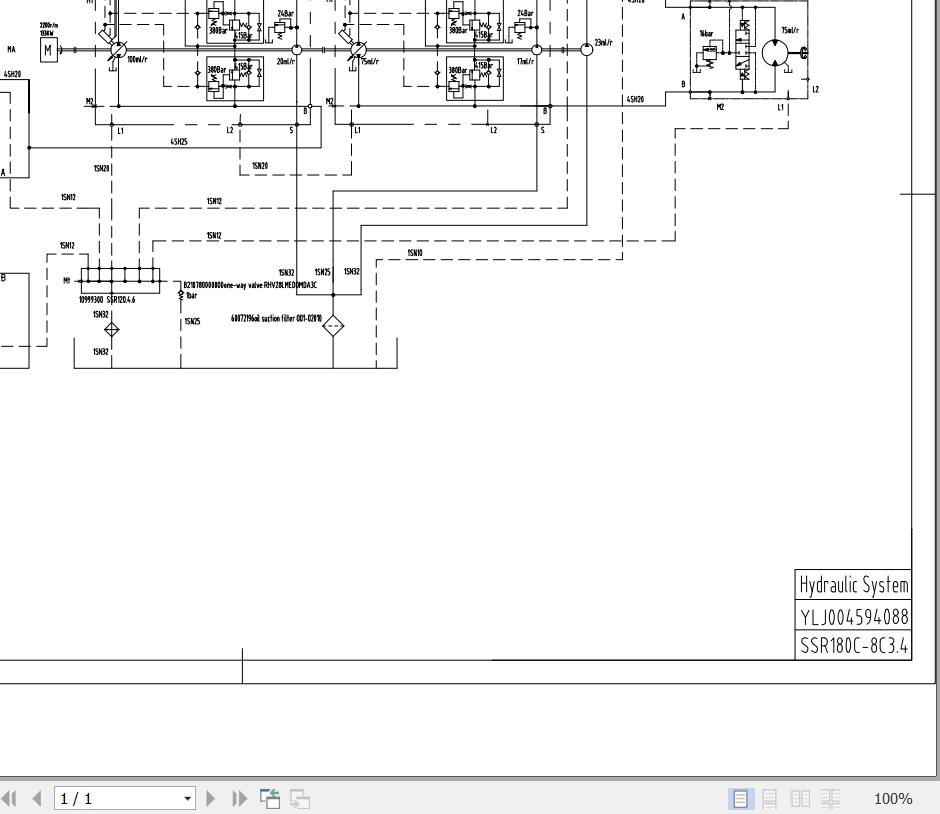Jump to the last page

pos(239,798)
